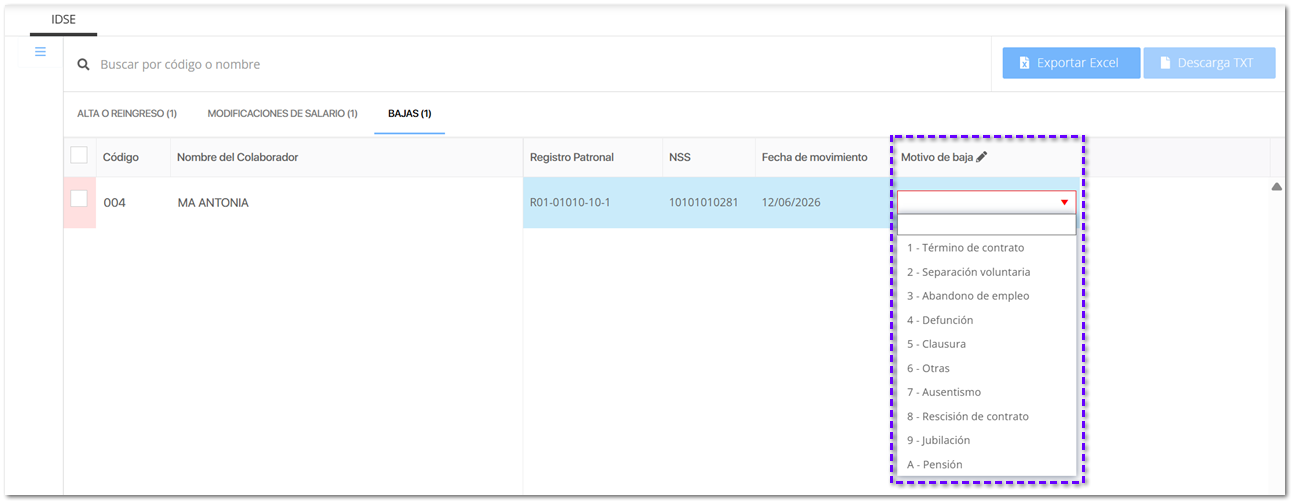Choose 1 - Término de contrato
The image size is (1294, 504).
coord(986,248)
